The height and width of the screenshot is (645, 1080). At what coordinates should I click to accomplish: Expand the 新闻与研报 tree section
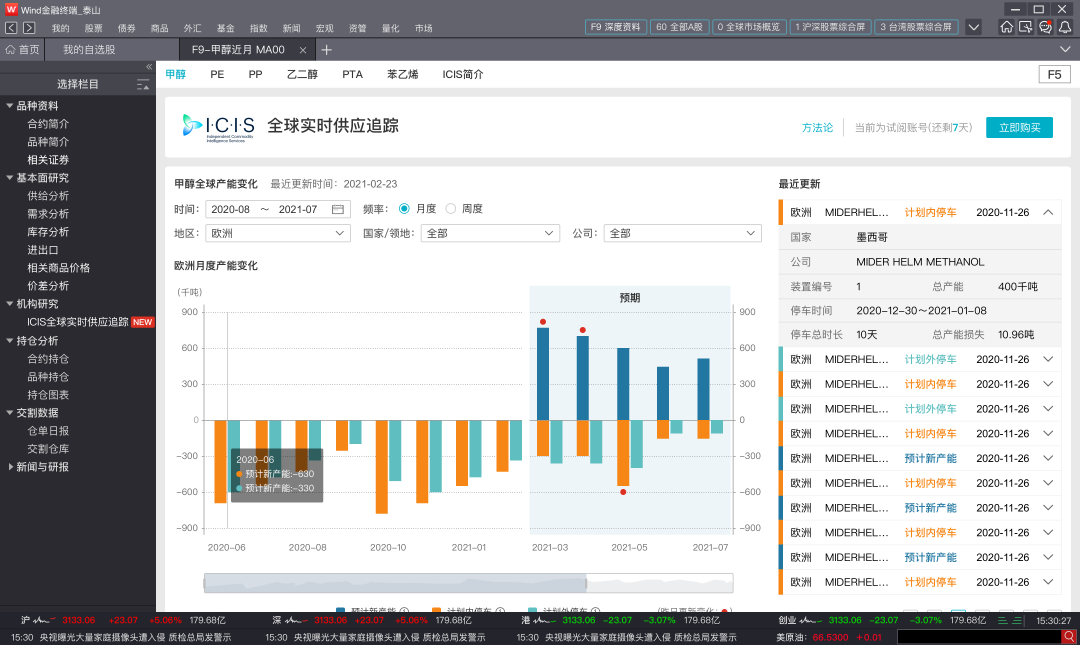[10, 467]
